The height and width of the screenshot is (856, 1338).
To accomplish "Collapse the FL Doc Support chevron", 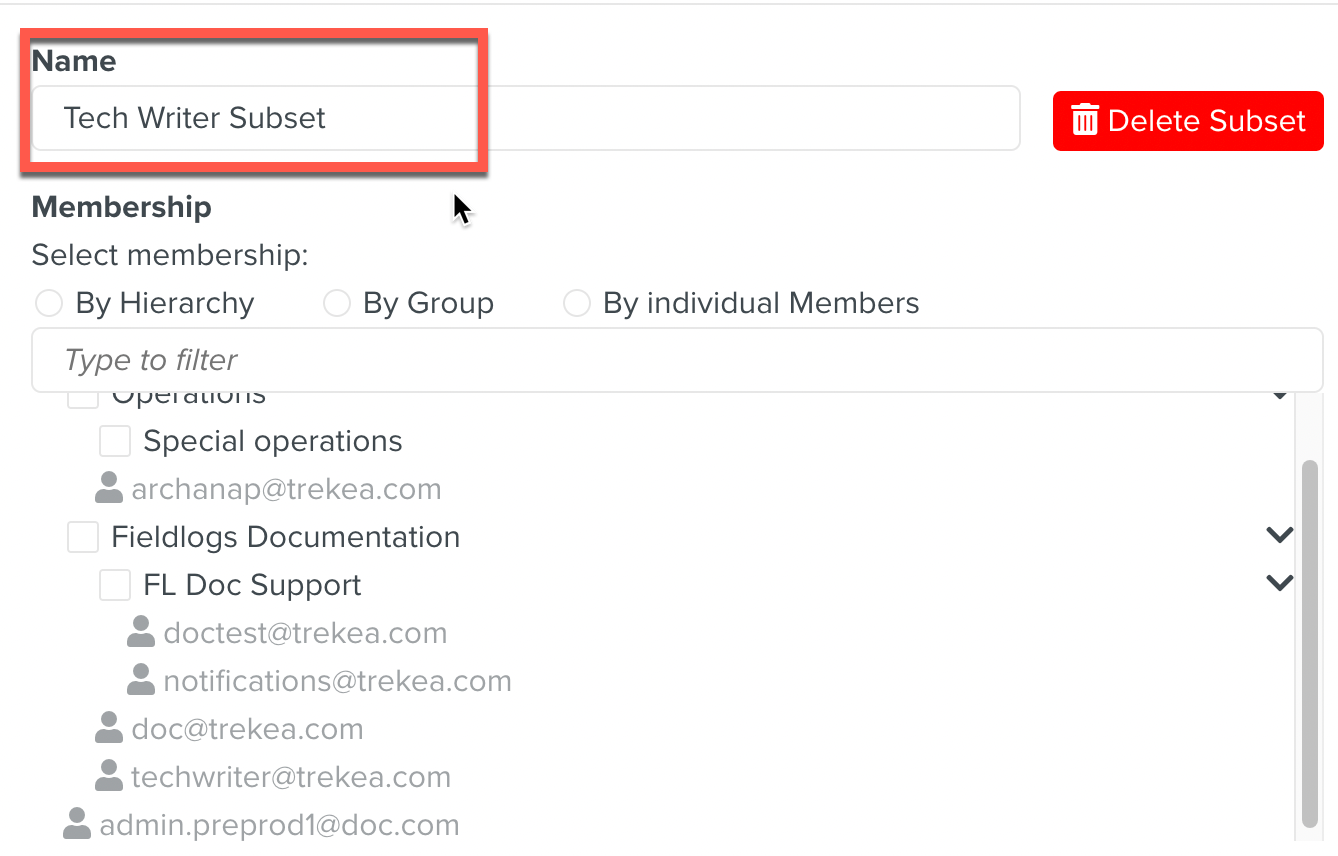I will click(1279, 583).
